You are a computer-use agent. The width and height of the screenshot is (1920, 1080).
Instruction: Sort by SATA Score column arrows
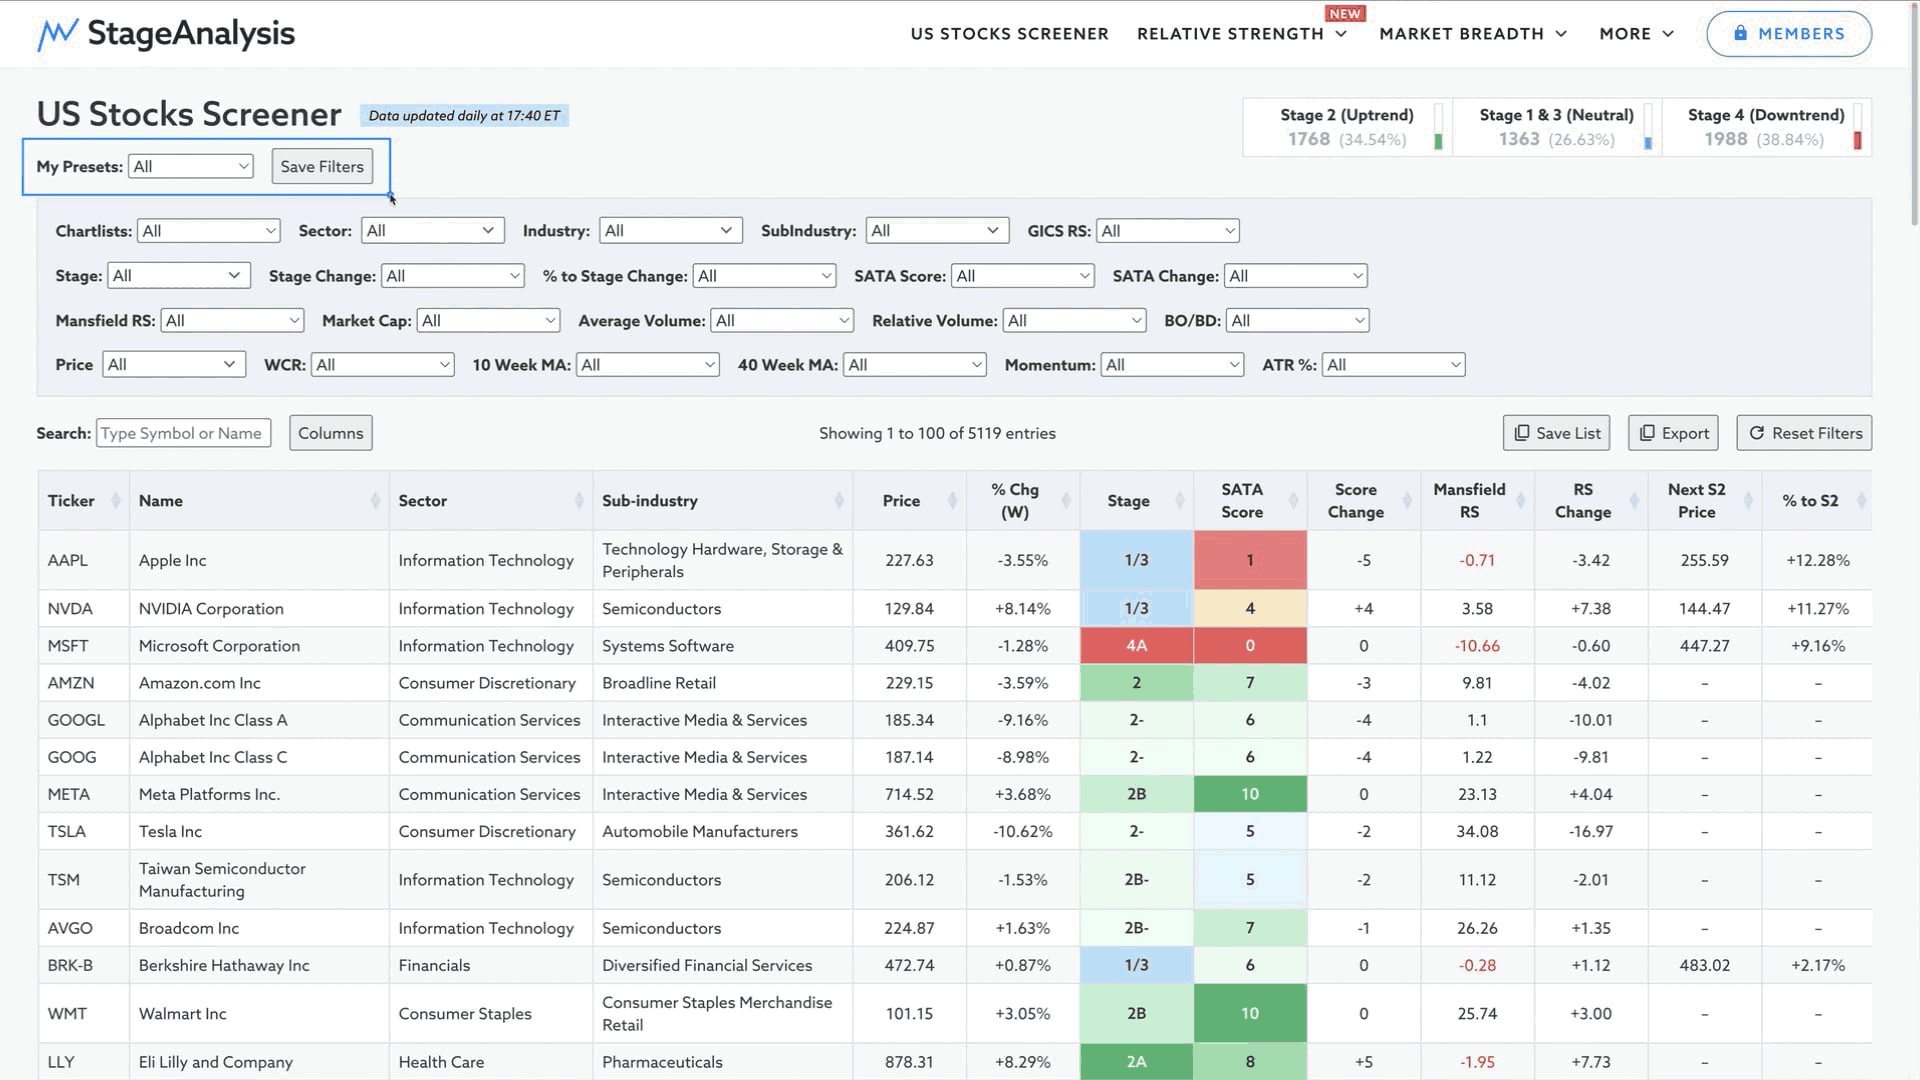coord(1293,501)
